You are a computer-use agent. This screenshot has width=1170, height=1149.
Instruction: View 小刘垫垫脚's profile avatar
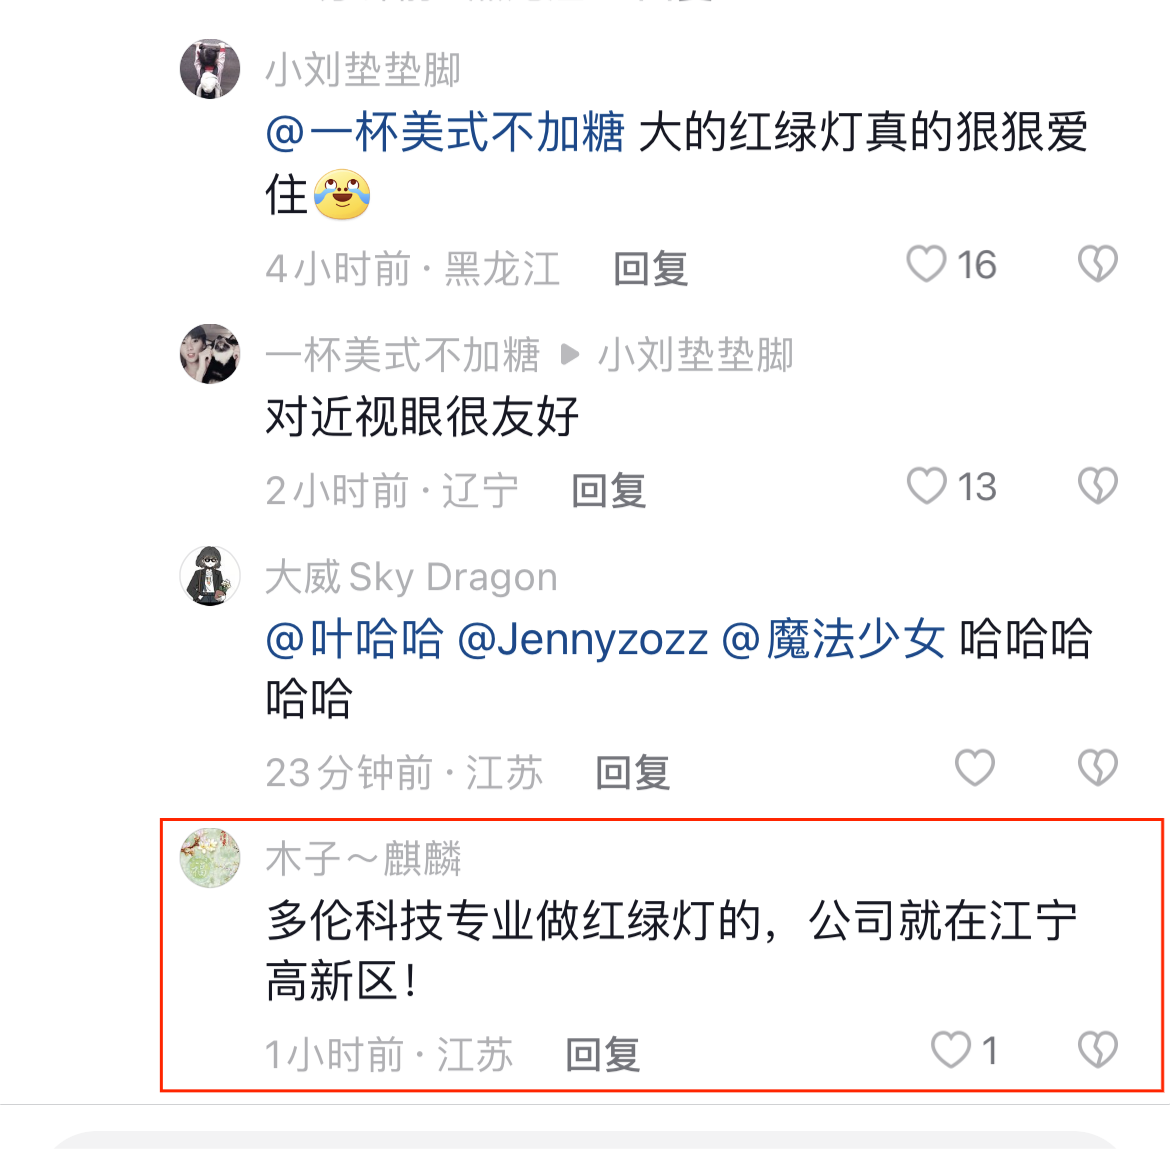pos(210,70)
